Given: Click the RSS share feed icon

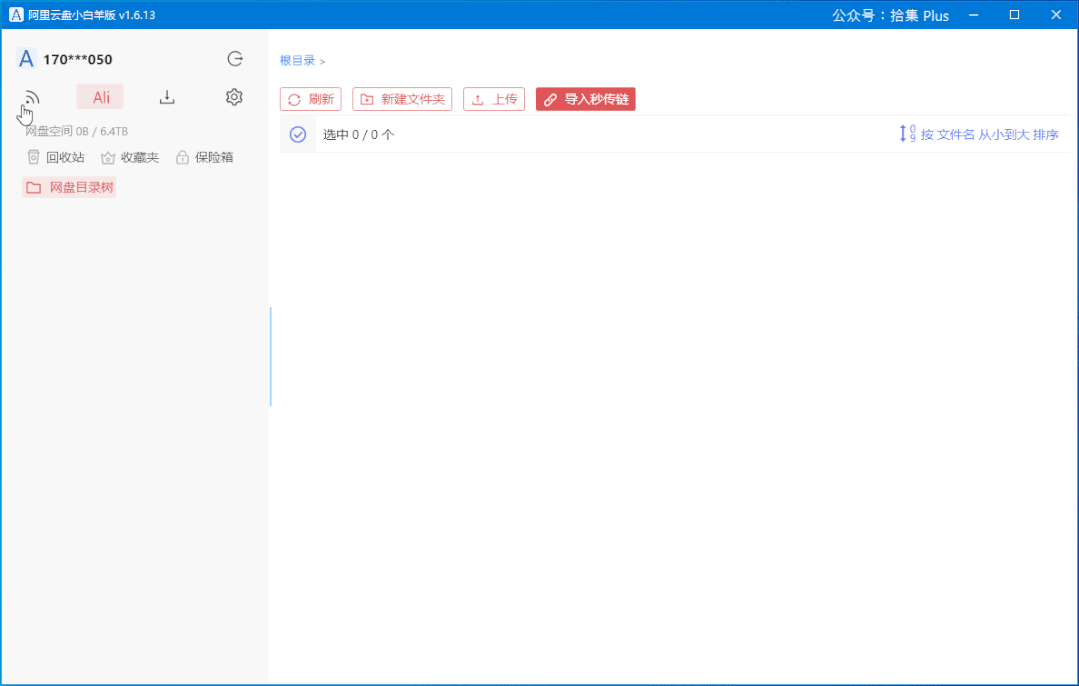Looking at the screenshot, I should coord(32,98).
